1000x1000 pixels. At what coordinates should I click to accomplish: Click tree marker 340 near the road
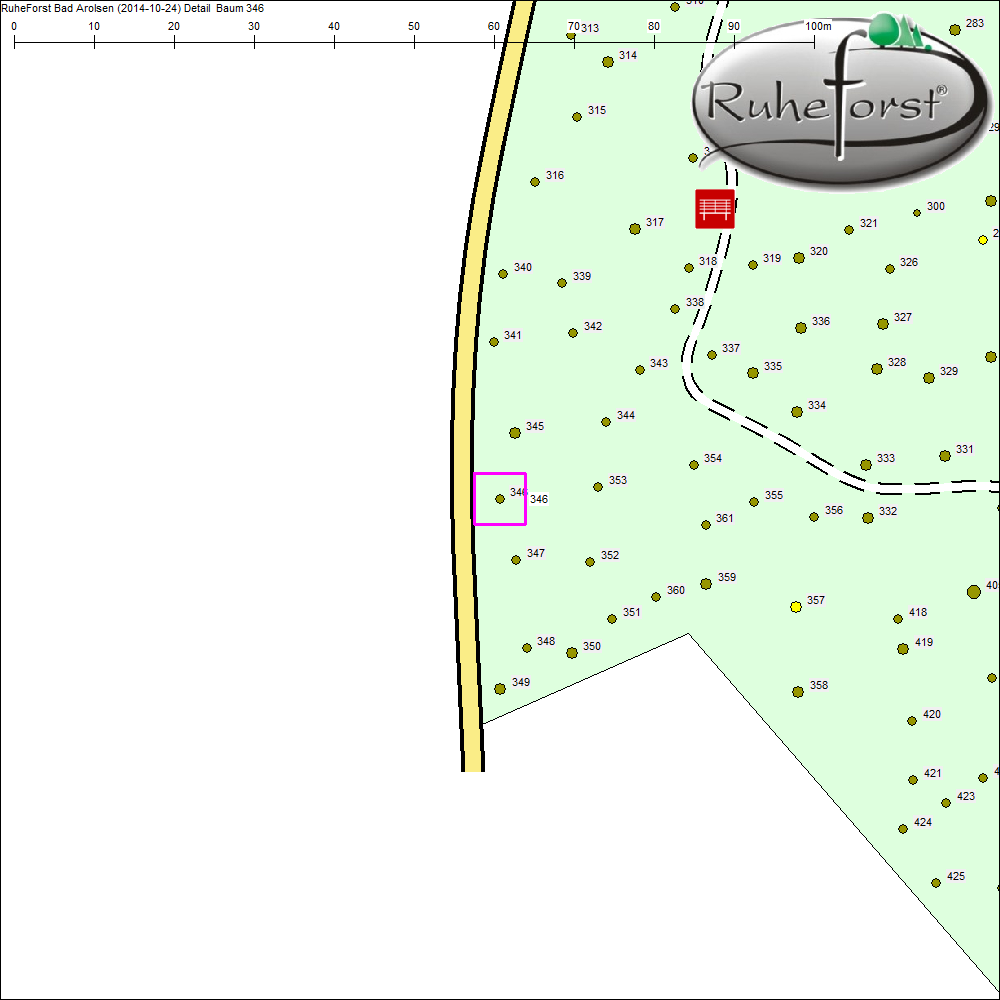pyautogui.click(x=503, y=274)
